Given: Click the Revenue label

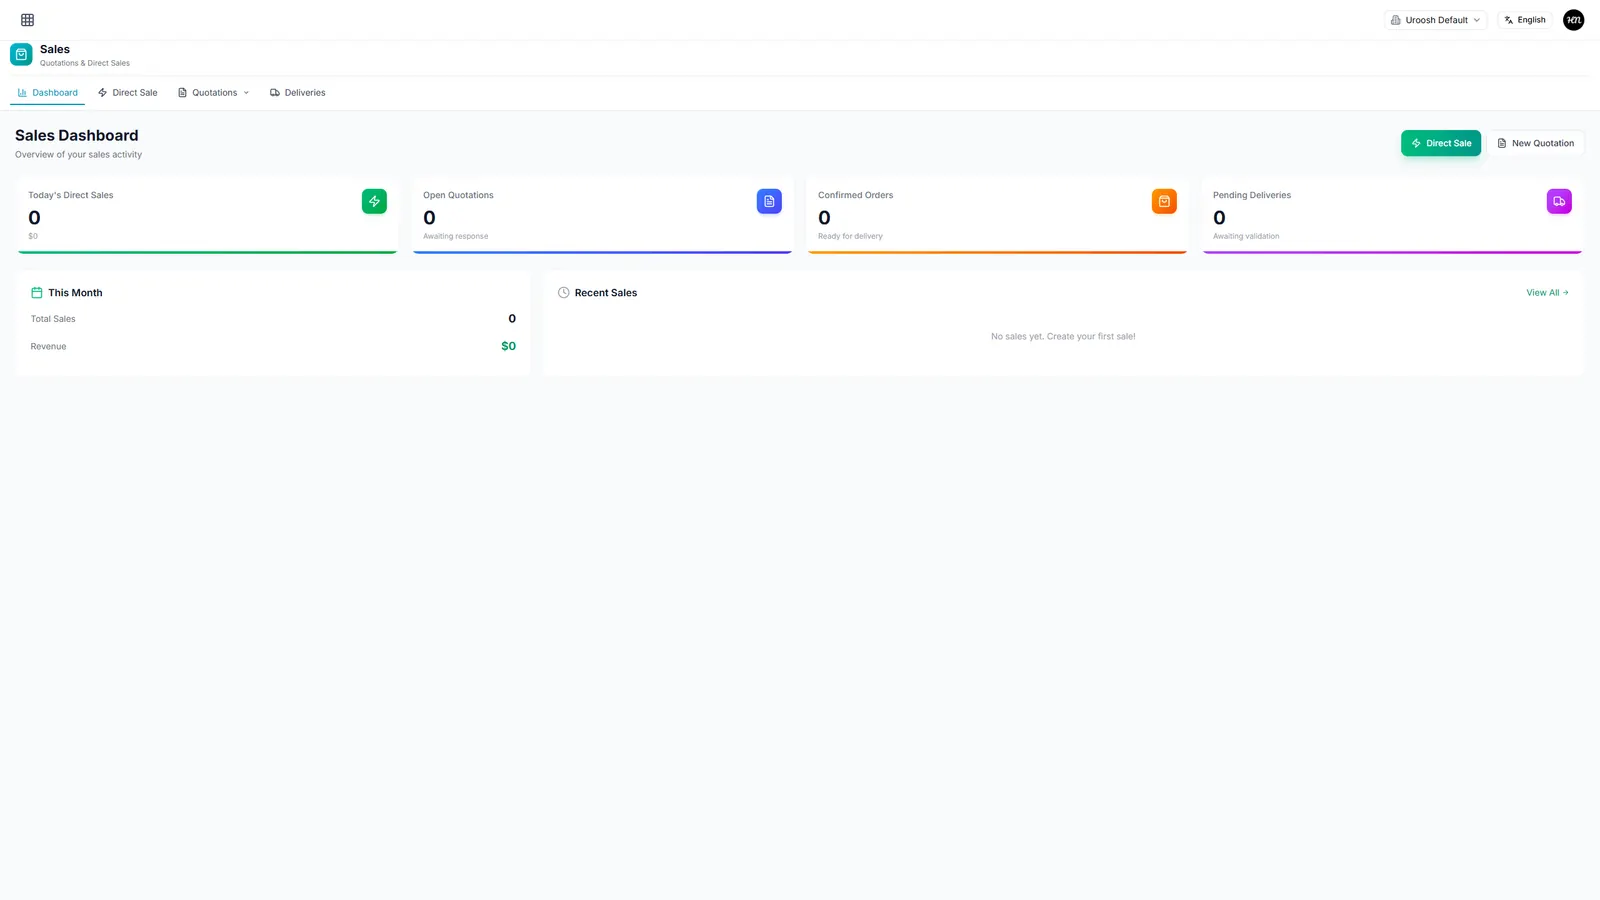Looking at the screenshot, I should [x=48, y=347].
